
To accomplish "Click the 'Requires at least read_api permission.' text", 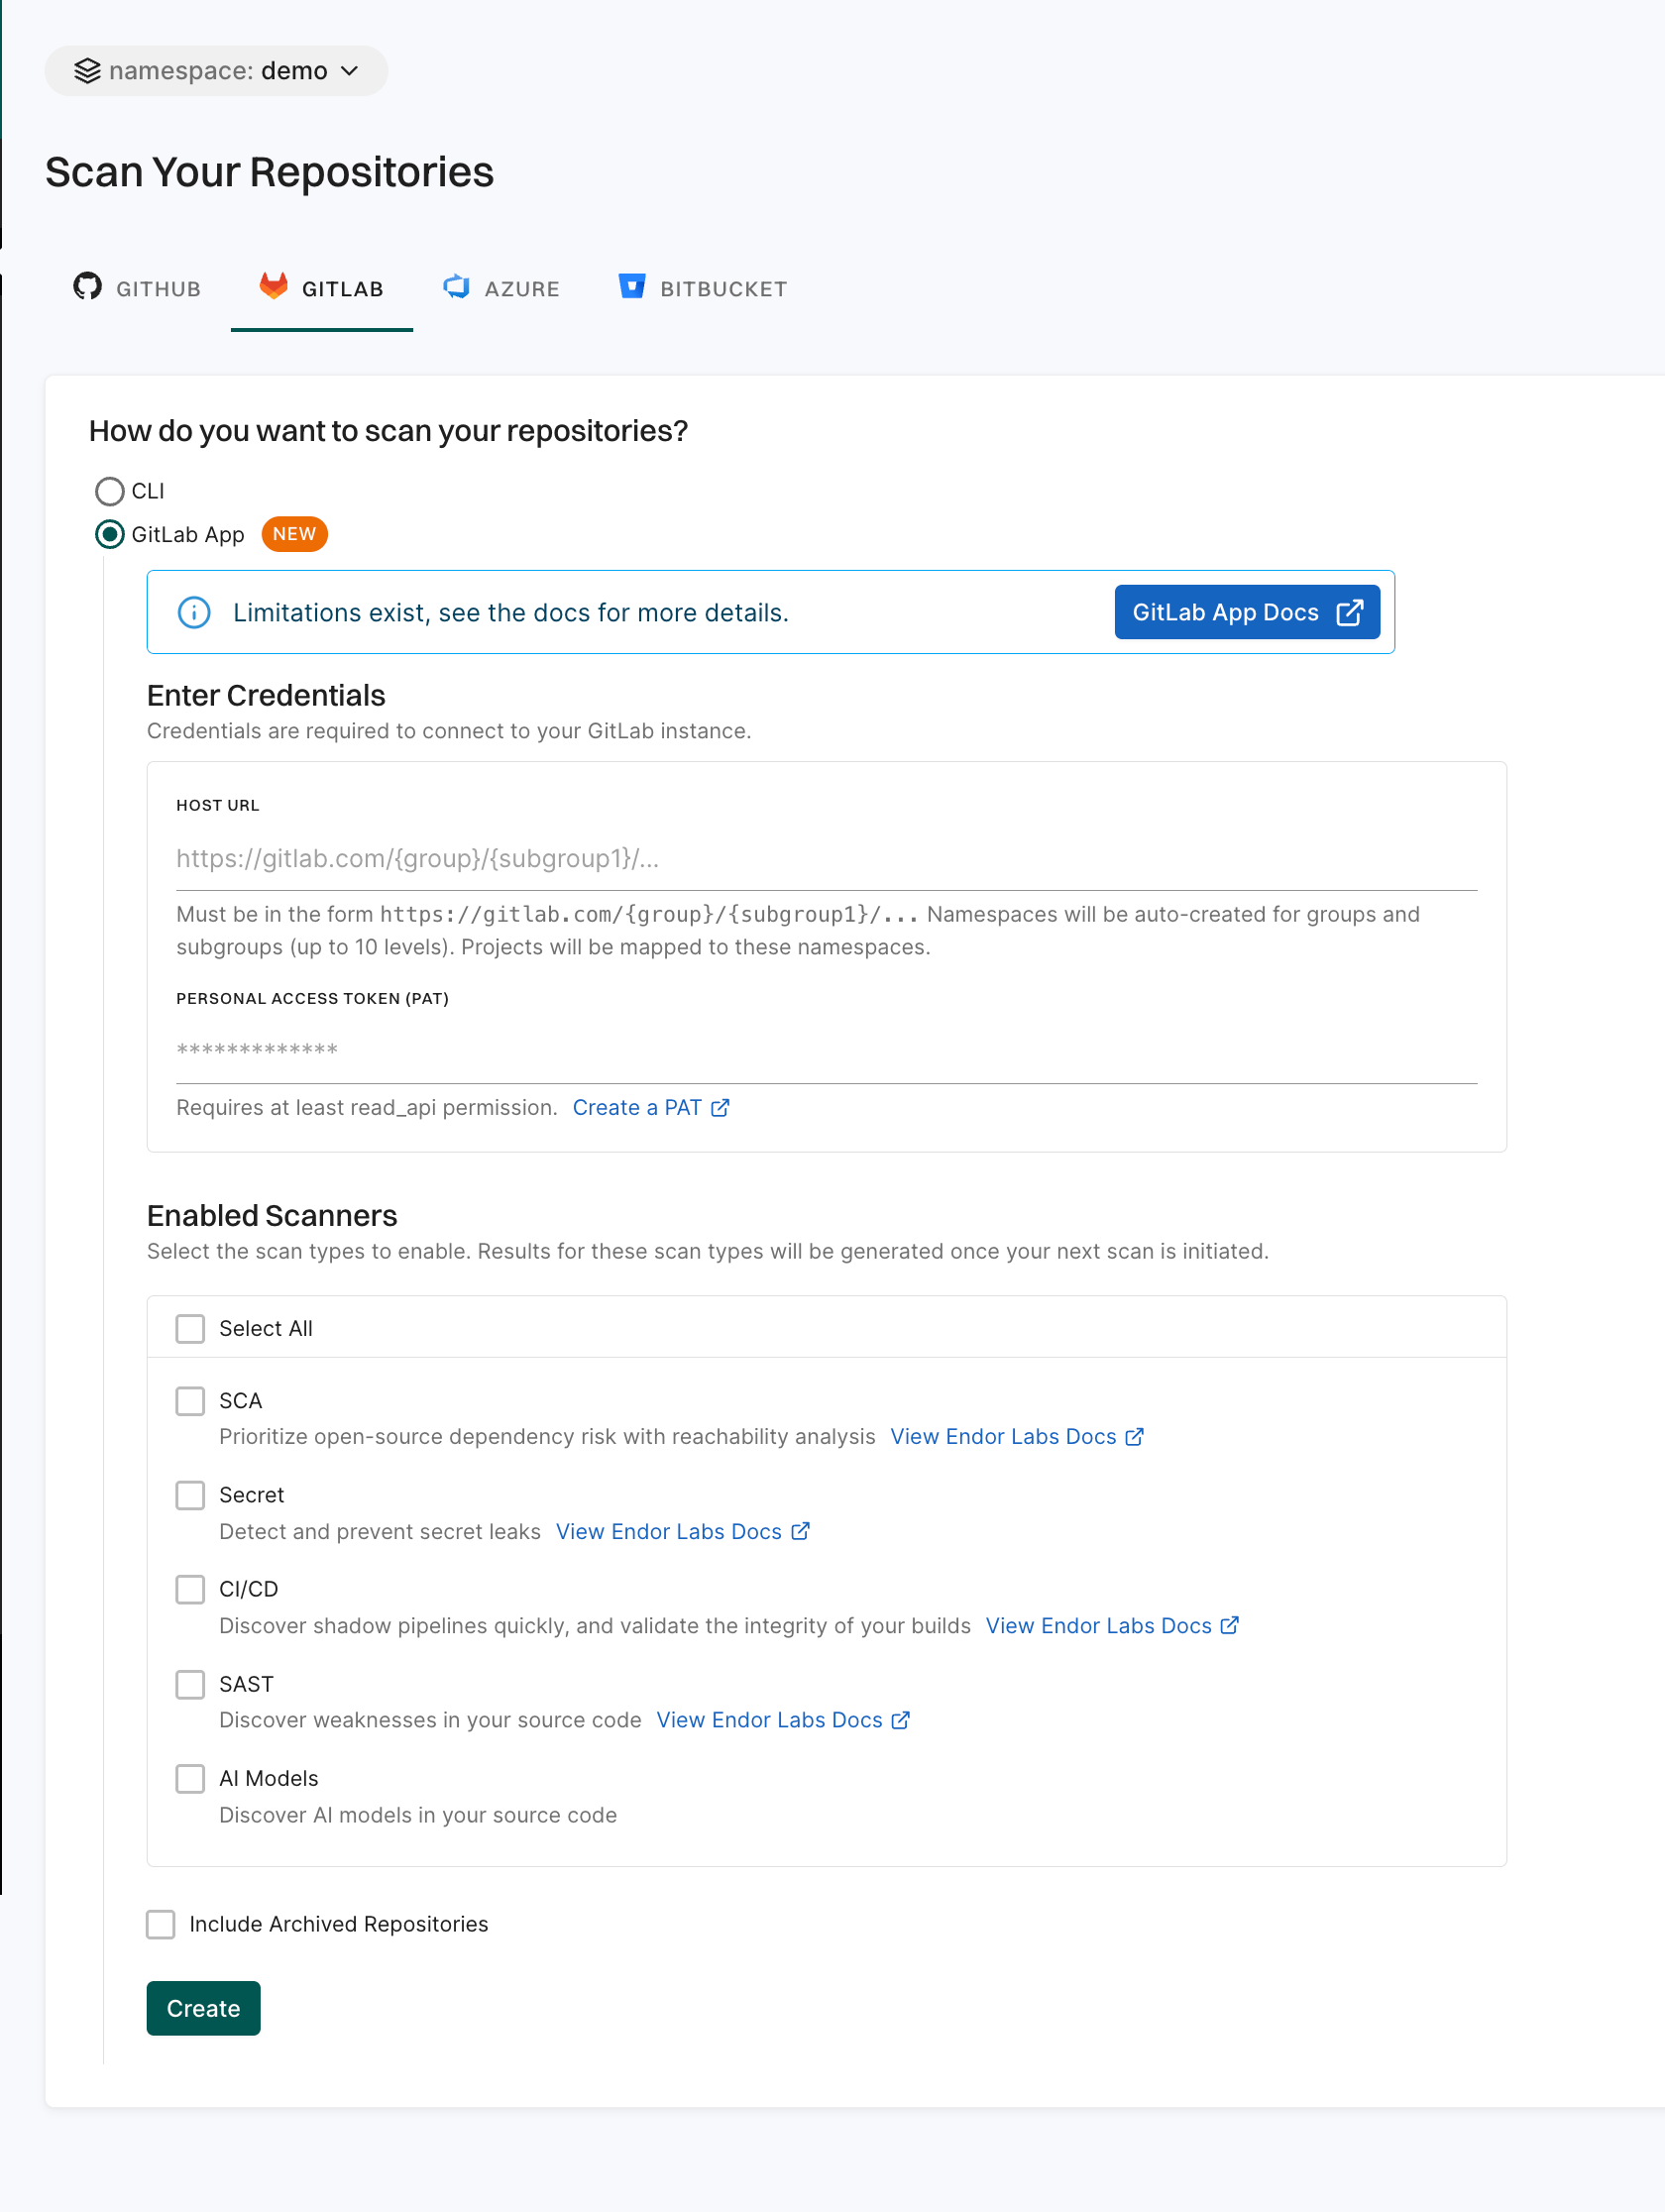I will pos(367,1108).
